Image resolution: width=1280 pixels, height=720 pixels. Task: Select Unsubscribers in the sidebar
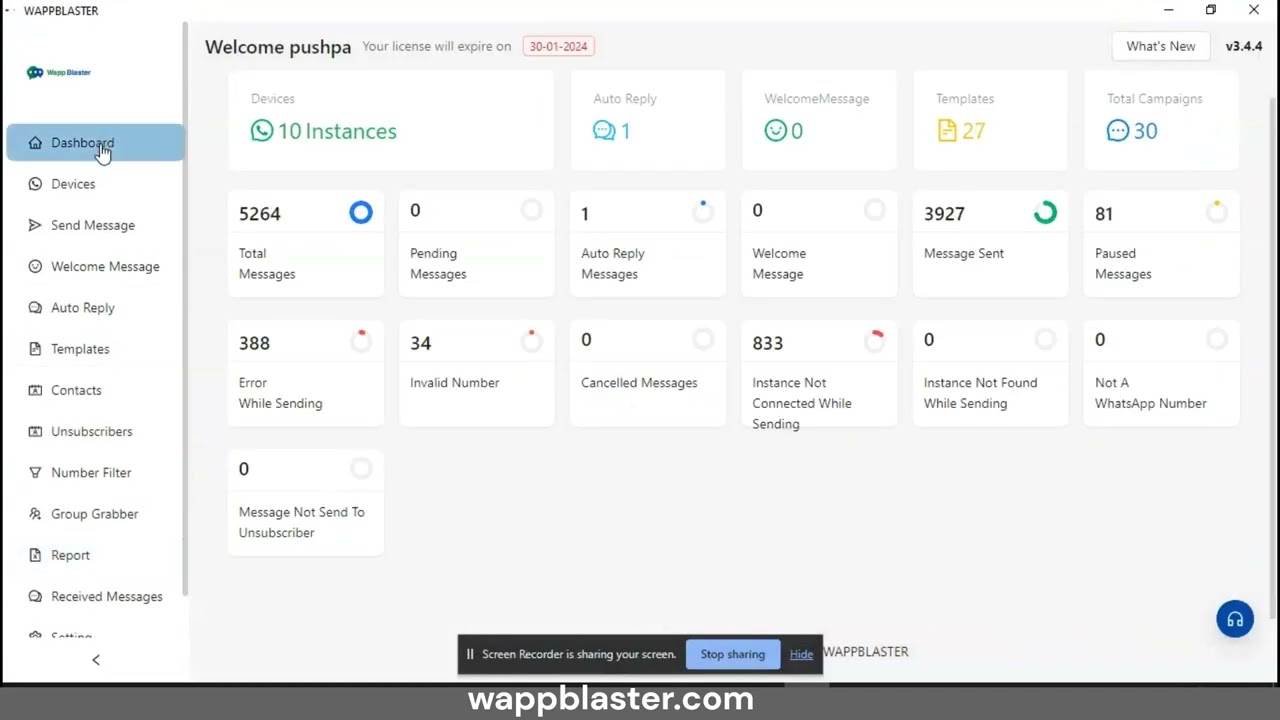[96, 431]
